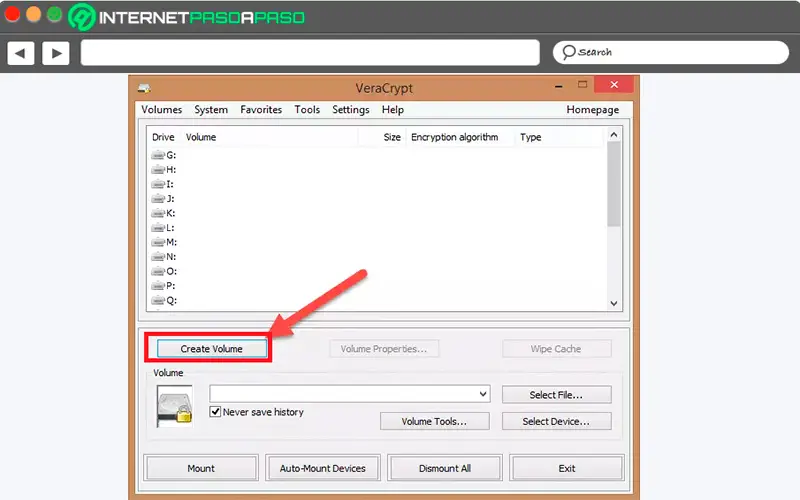Screen dimensions: 800x500
Task: Click the Search field in browser frame
Action: click(671, 52)
